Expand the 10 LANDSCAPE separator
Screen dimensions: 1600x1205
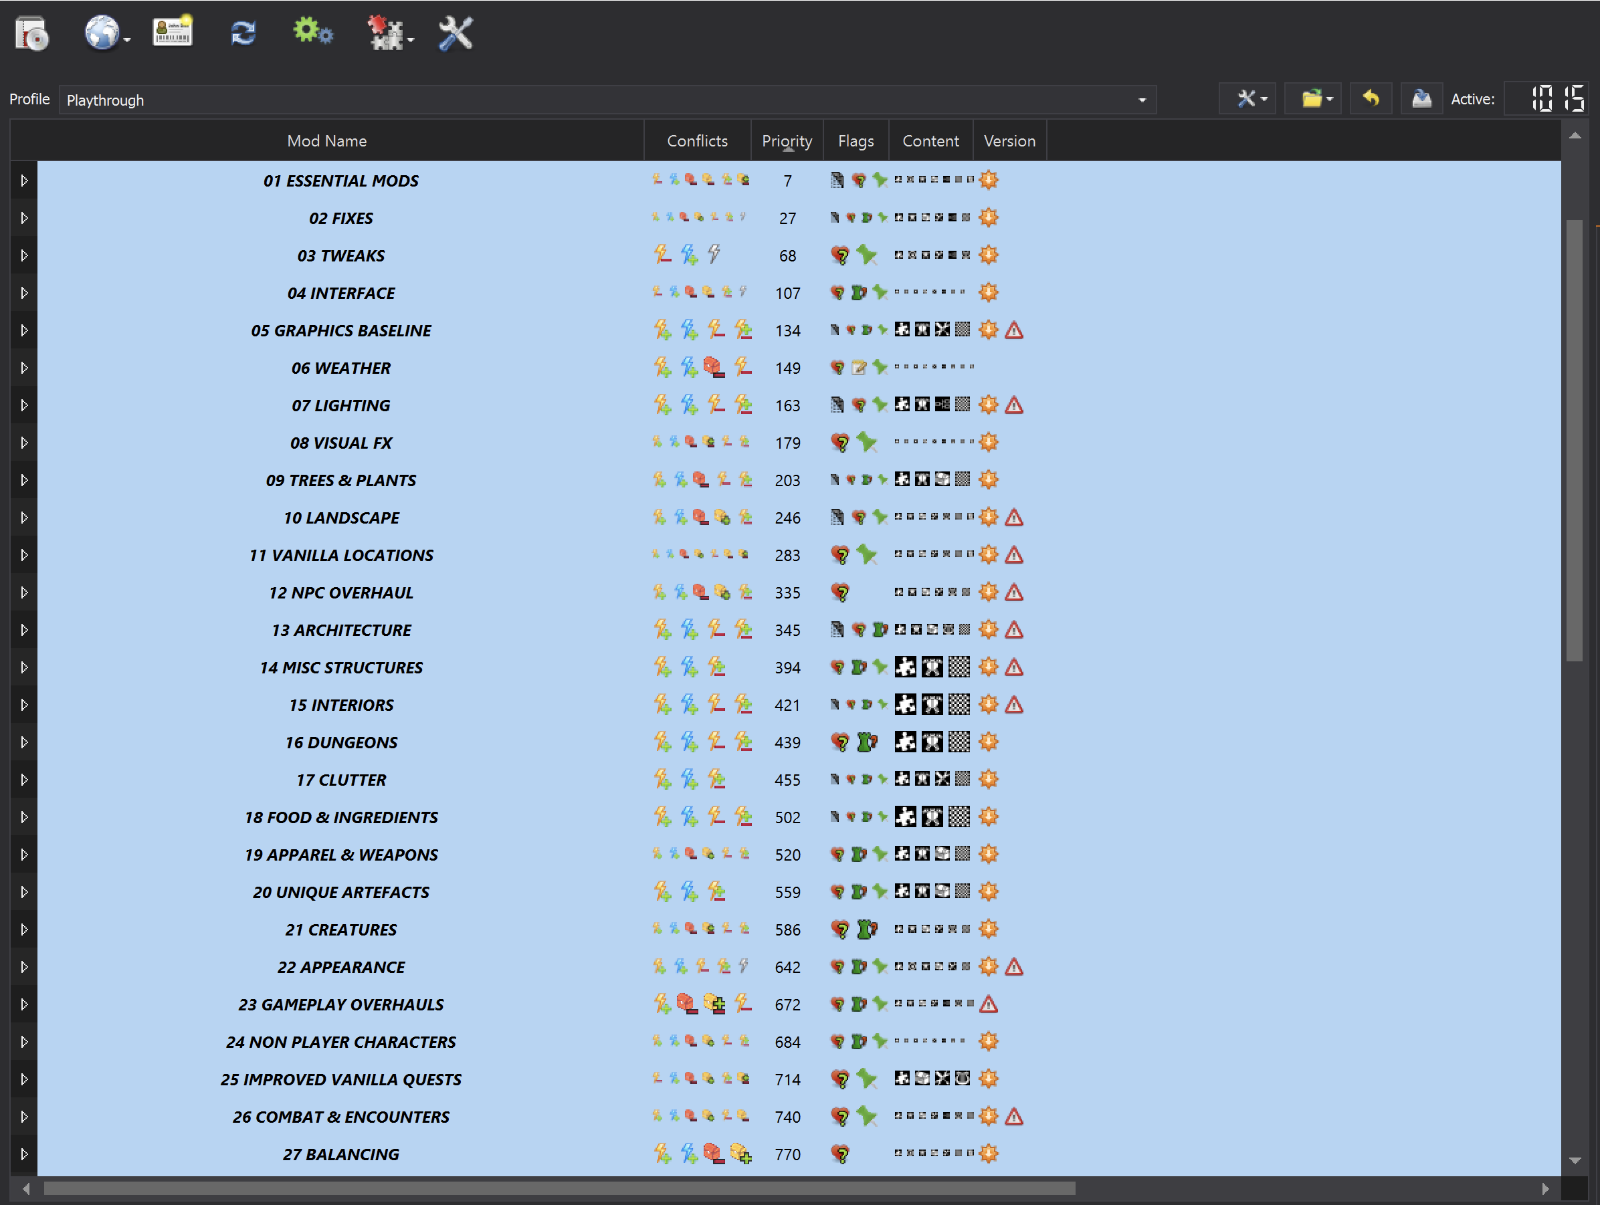(x=24, y=518)
